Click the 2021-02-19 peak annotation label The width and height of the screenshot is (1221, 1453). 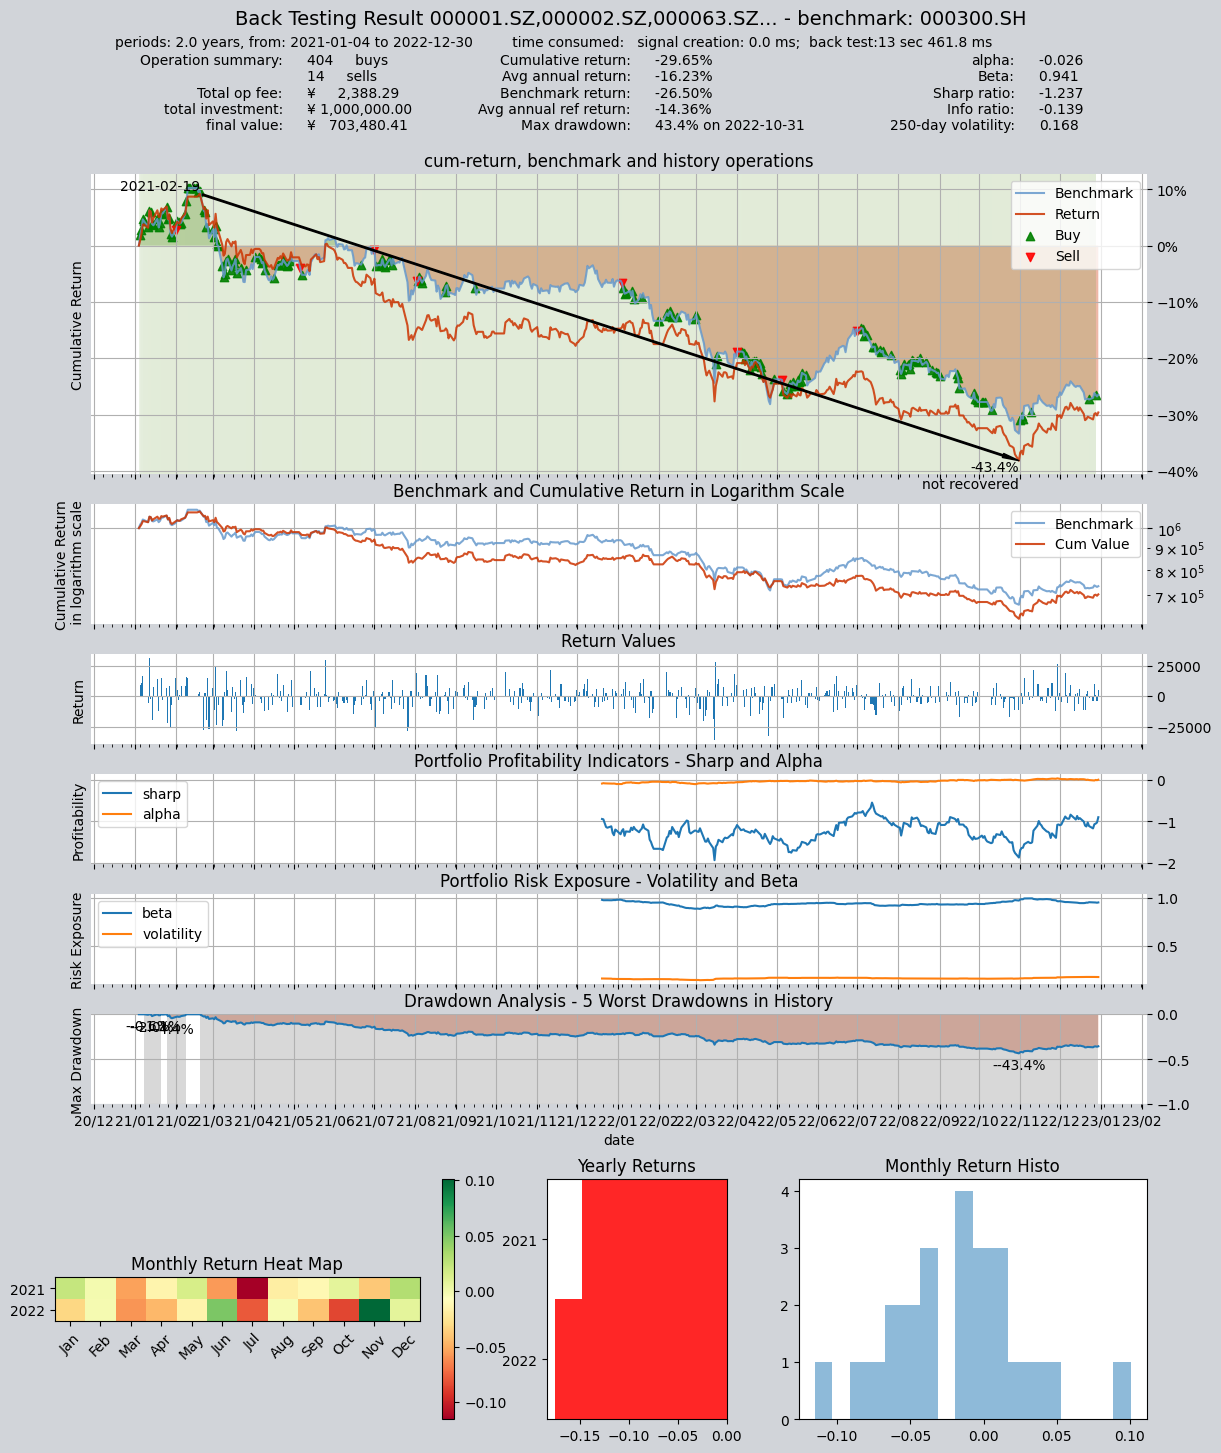(160, 186)
